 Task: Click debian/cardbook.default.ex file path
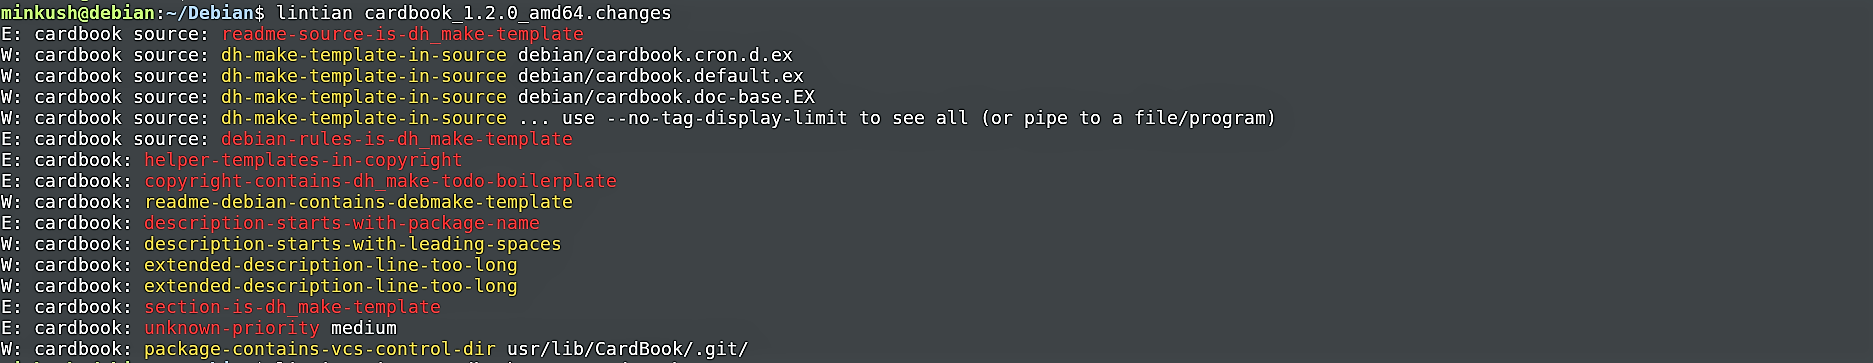[x=661, y=76]
